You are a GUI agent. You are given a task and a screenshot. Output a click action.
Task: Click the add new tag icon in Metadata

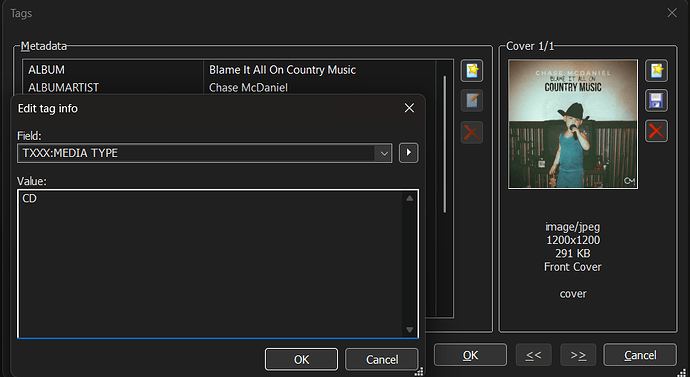(x=472, y=71)
